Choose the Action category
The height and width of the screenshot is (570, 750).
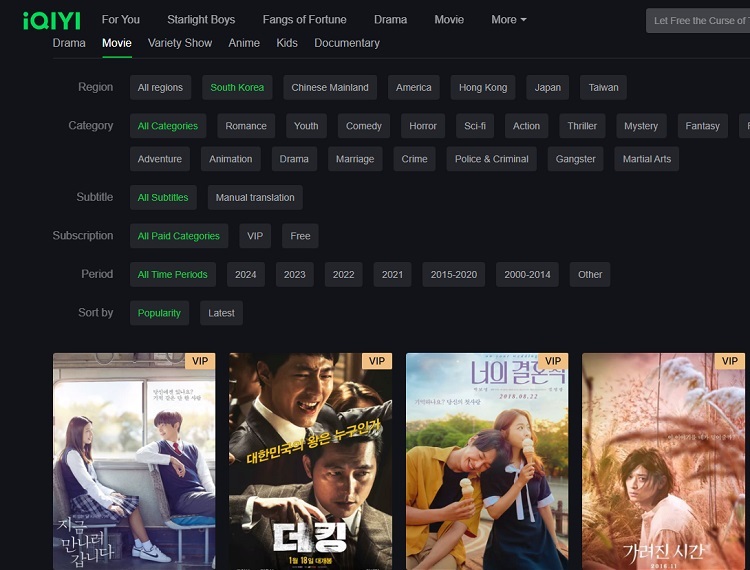pos(526,126)
